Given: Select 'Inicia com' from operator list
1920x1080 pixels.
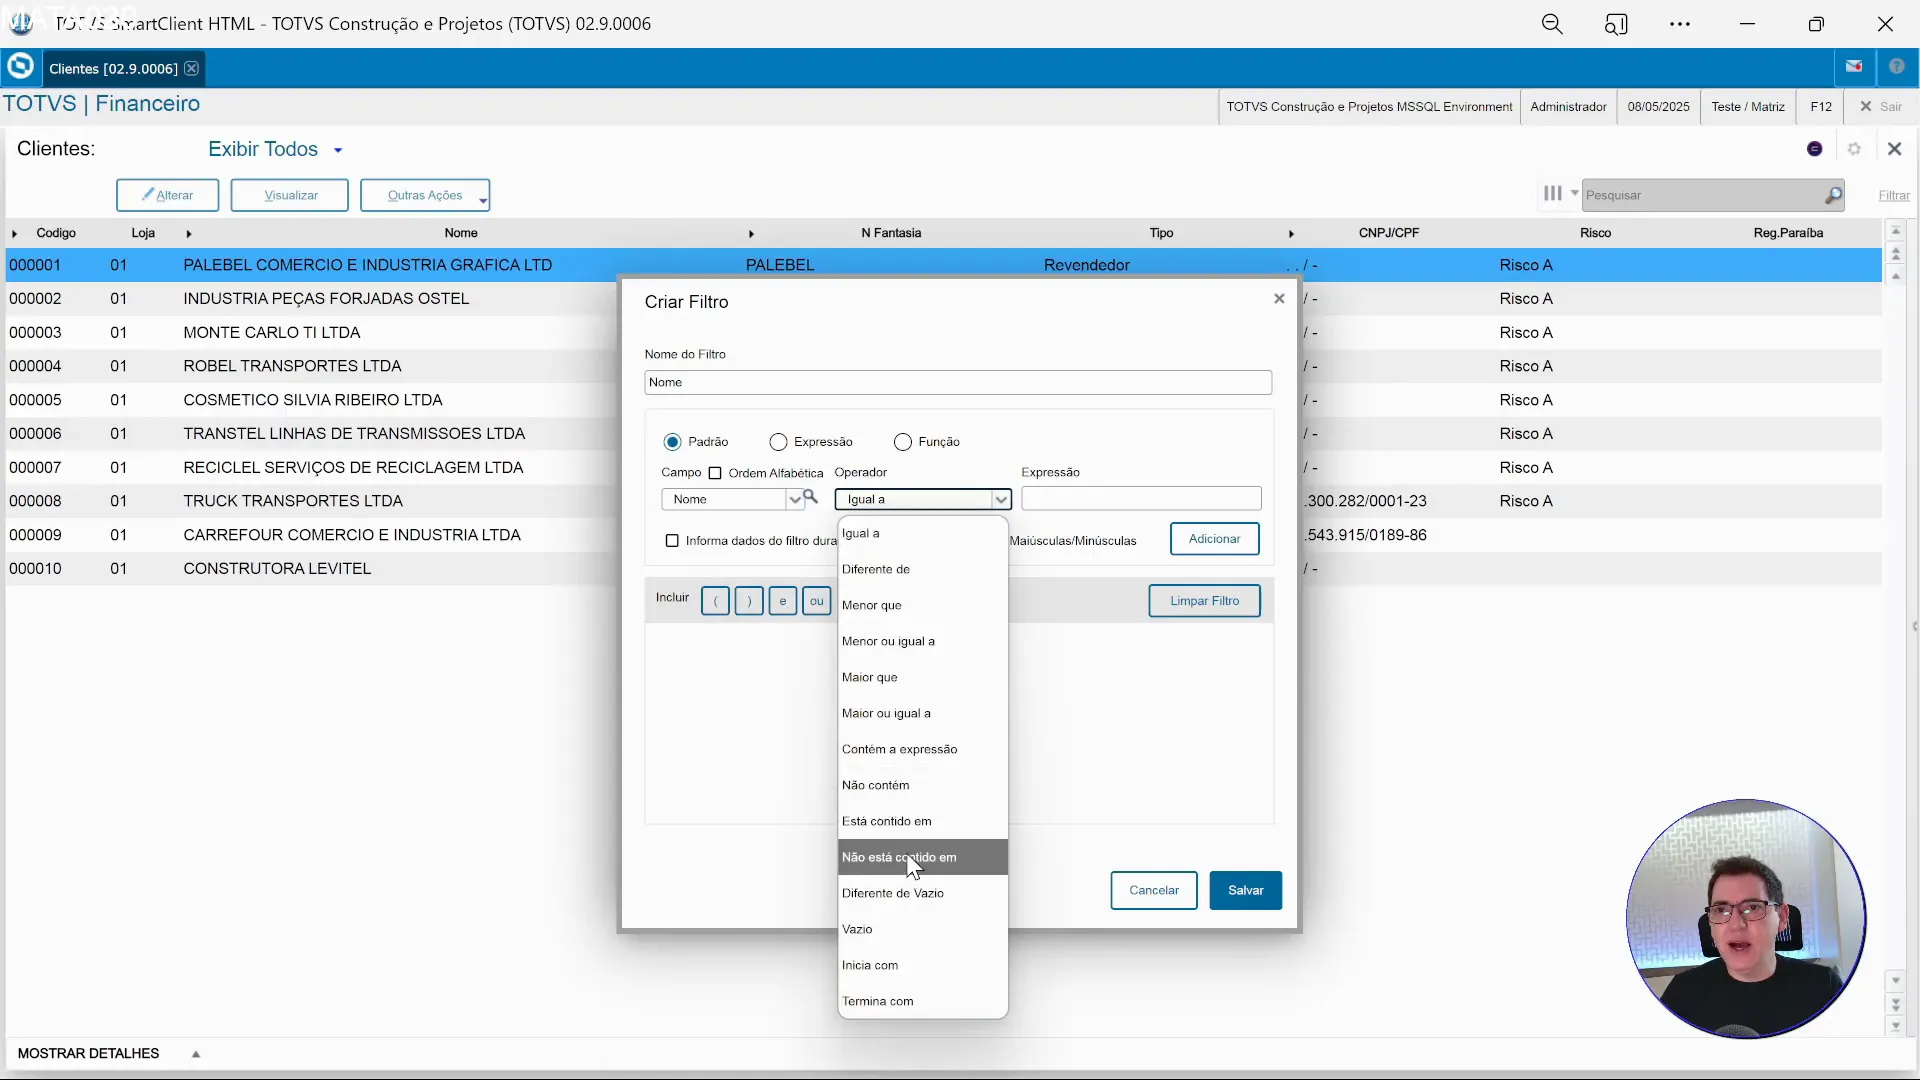Looking at the screenshot, I should [x=870, y=965].
